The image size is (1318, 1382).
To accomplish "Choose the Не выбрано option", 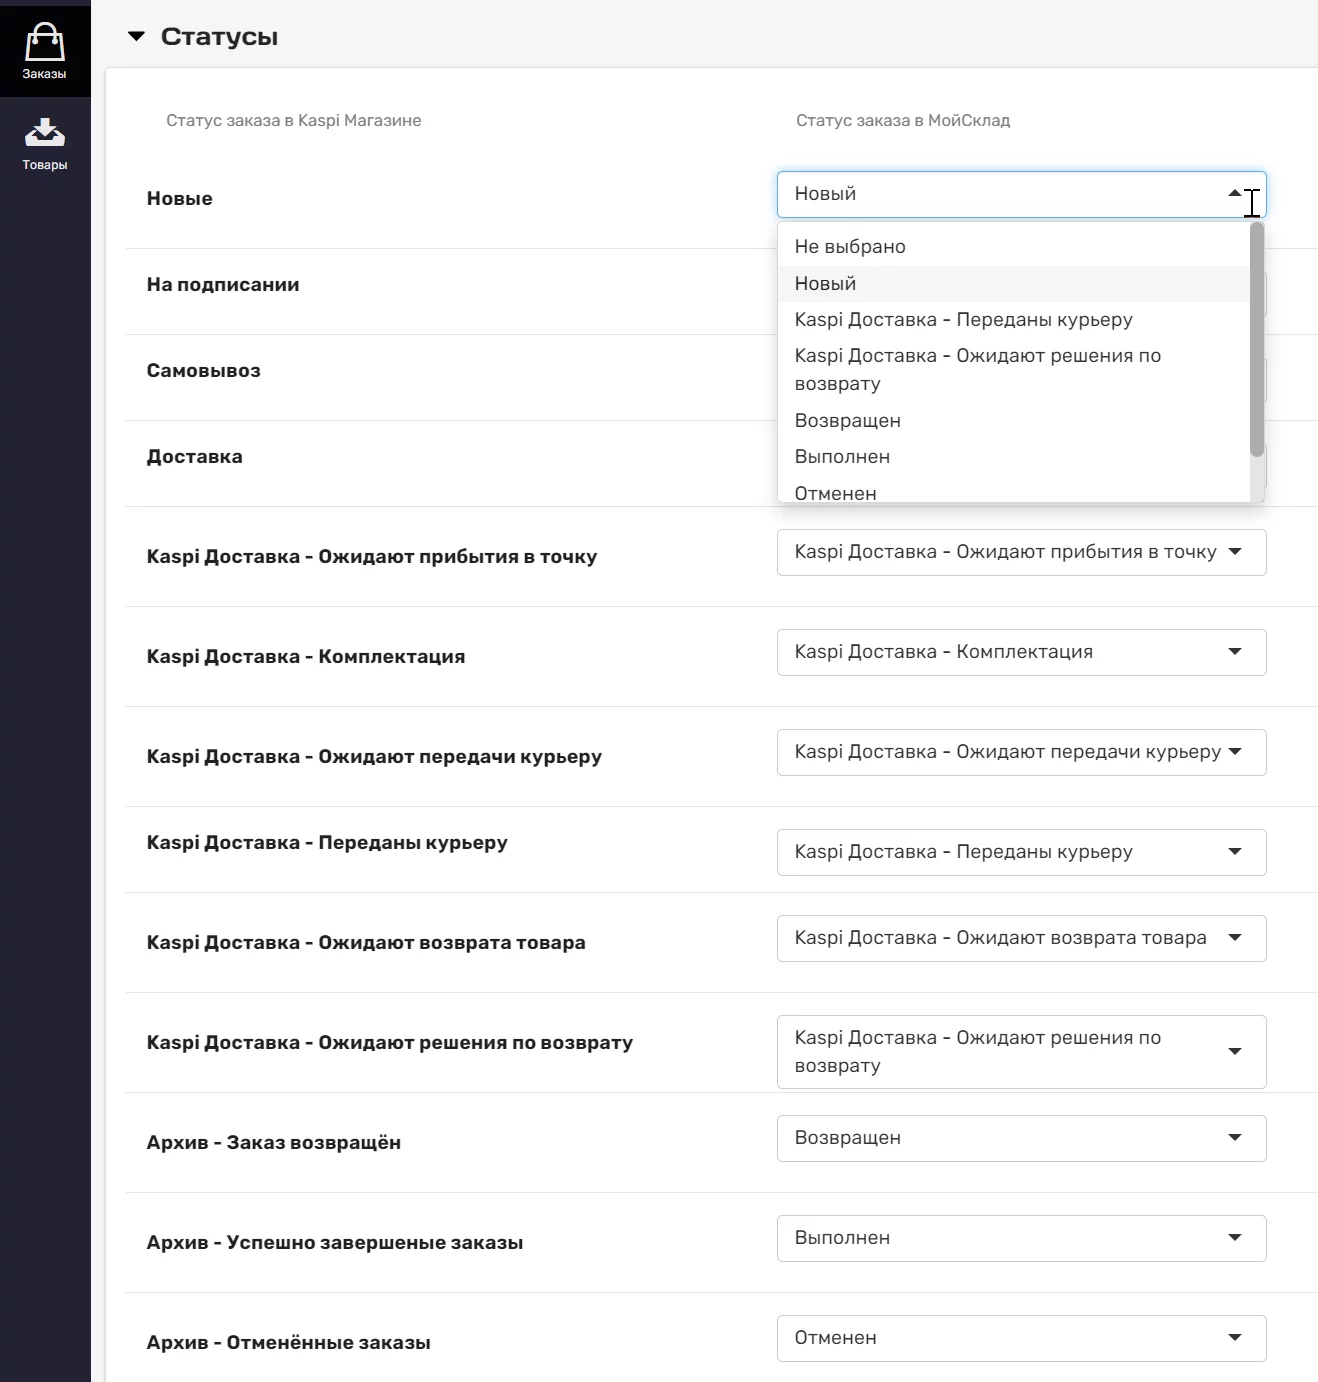I will pos(1013,247).
